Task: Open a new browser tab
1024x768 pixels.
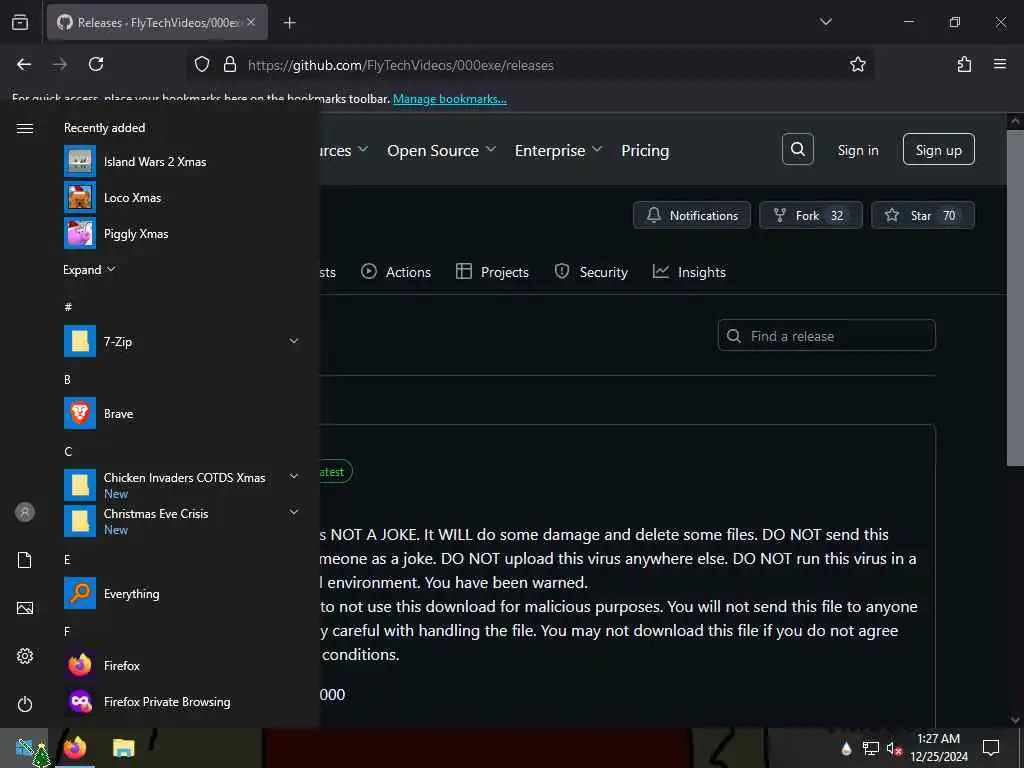Action: click(x=289, y=23)
